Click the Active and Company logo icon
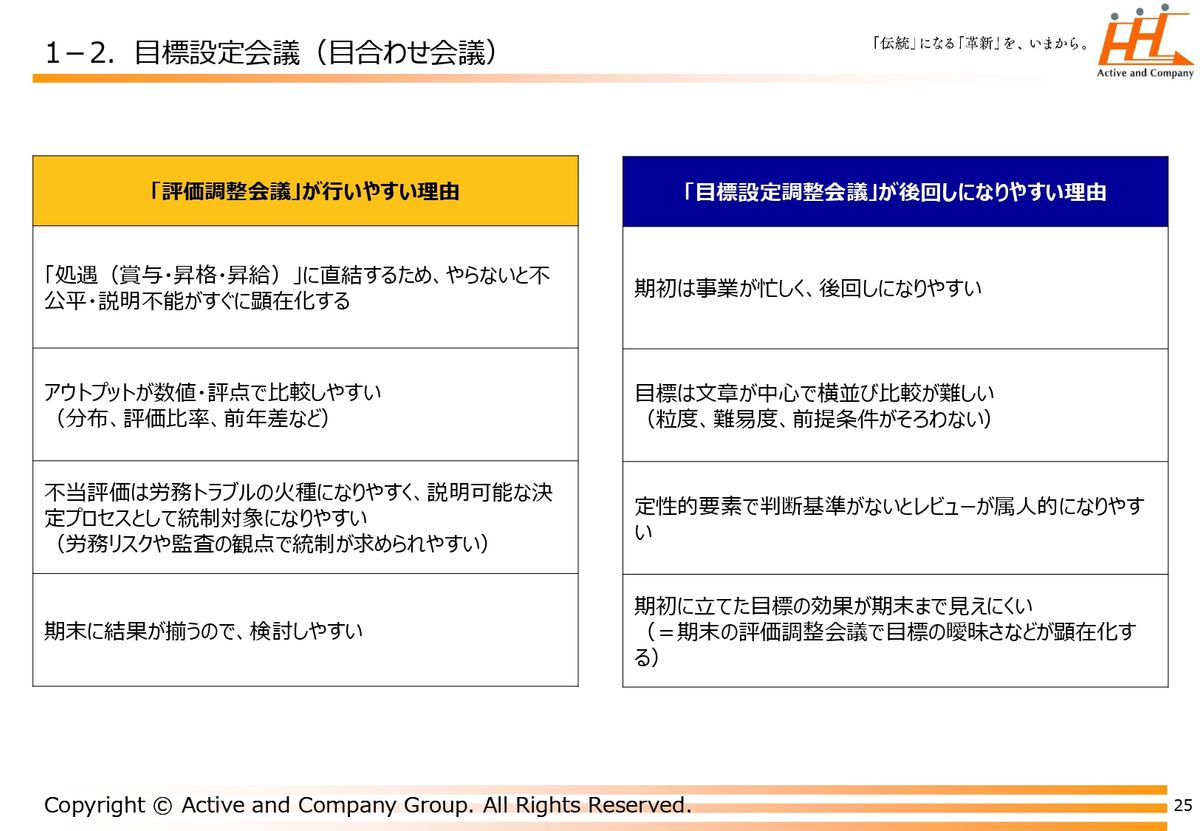This screenshot has height=831, width=1200. point(1145,41)
